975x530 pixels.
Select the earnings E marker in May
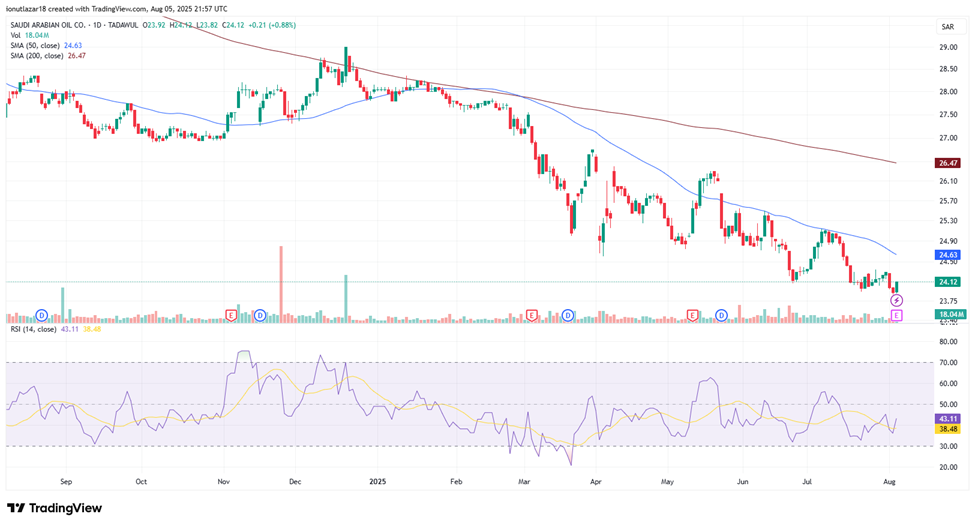tap(692, 315)
